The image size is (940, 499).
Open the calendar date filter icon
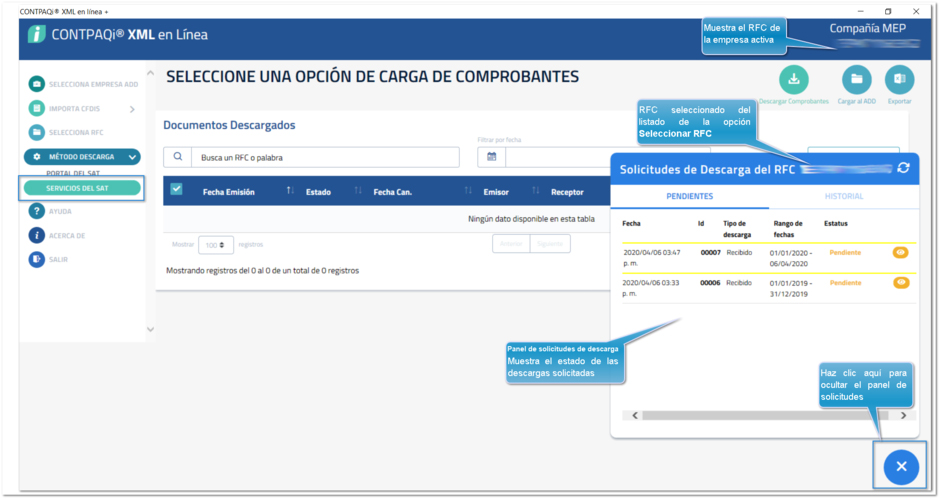[492, 157]
